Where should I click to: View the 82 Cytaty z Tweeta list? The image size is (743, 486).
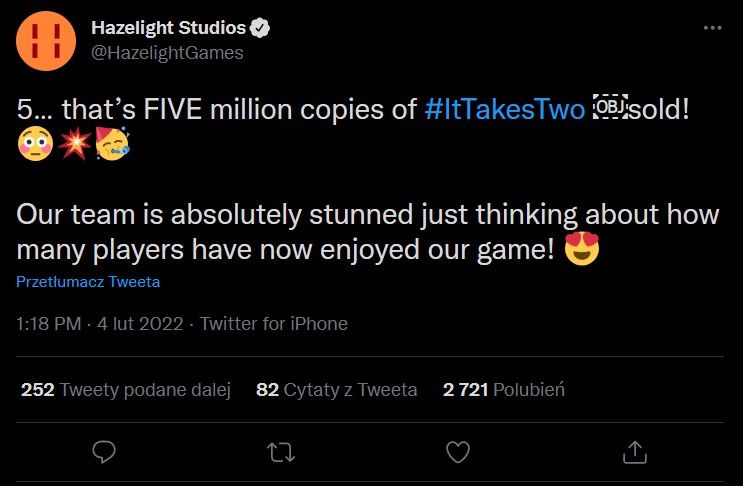pyautogui.click(x=337, y=390)
